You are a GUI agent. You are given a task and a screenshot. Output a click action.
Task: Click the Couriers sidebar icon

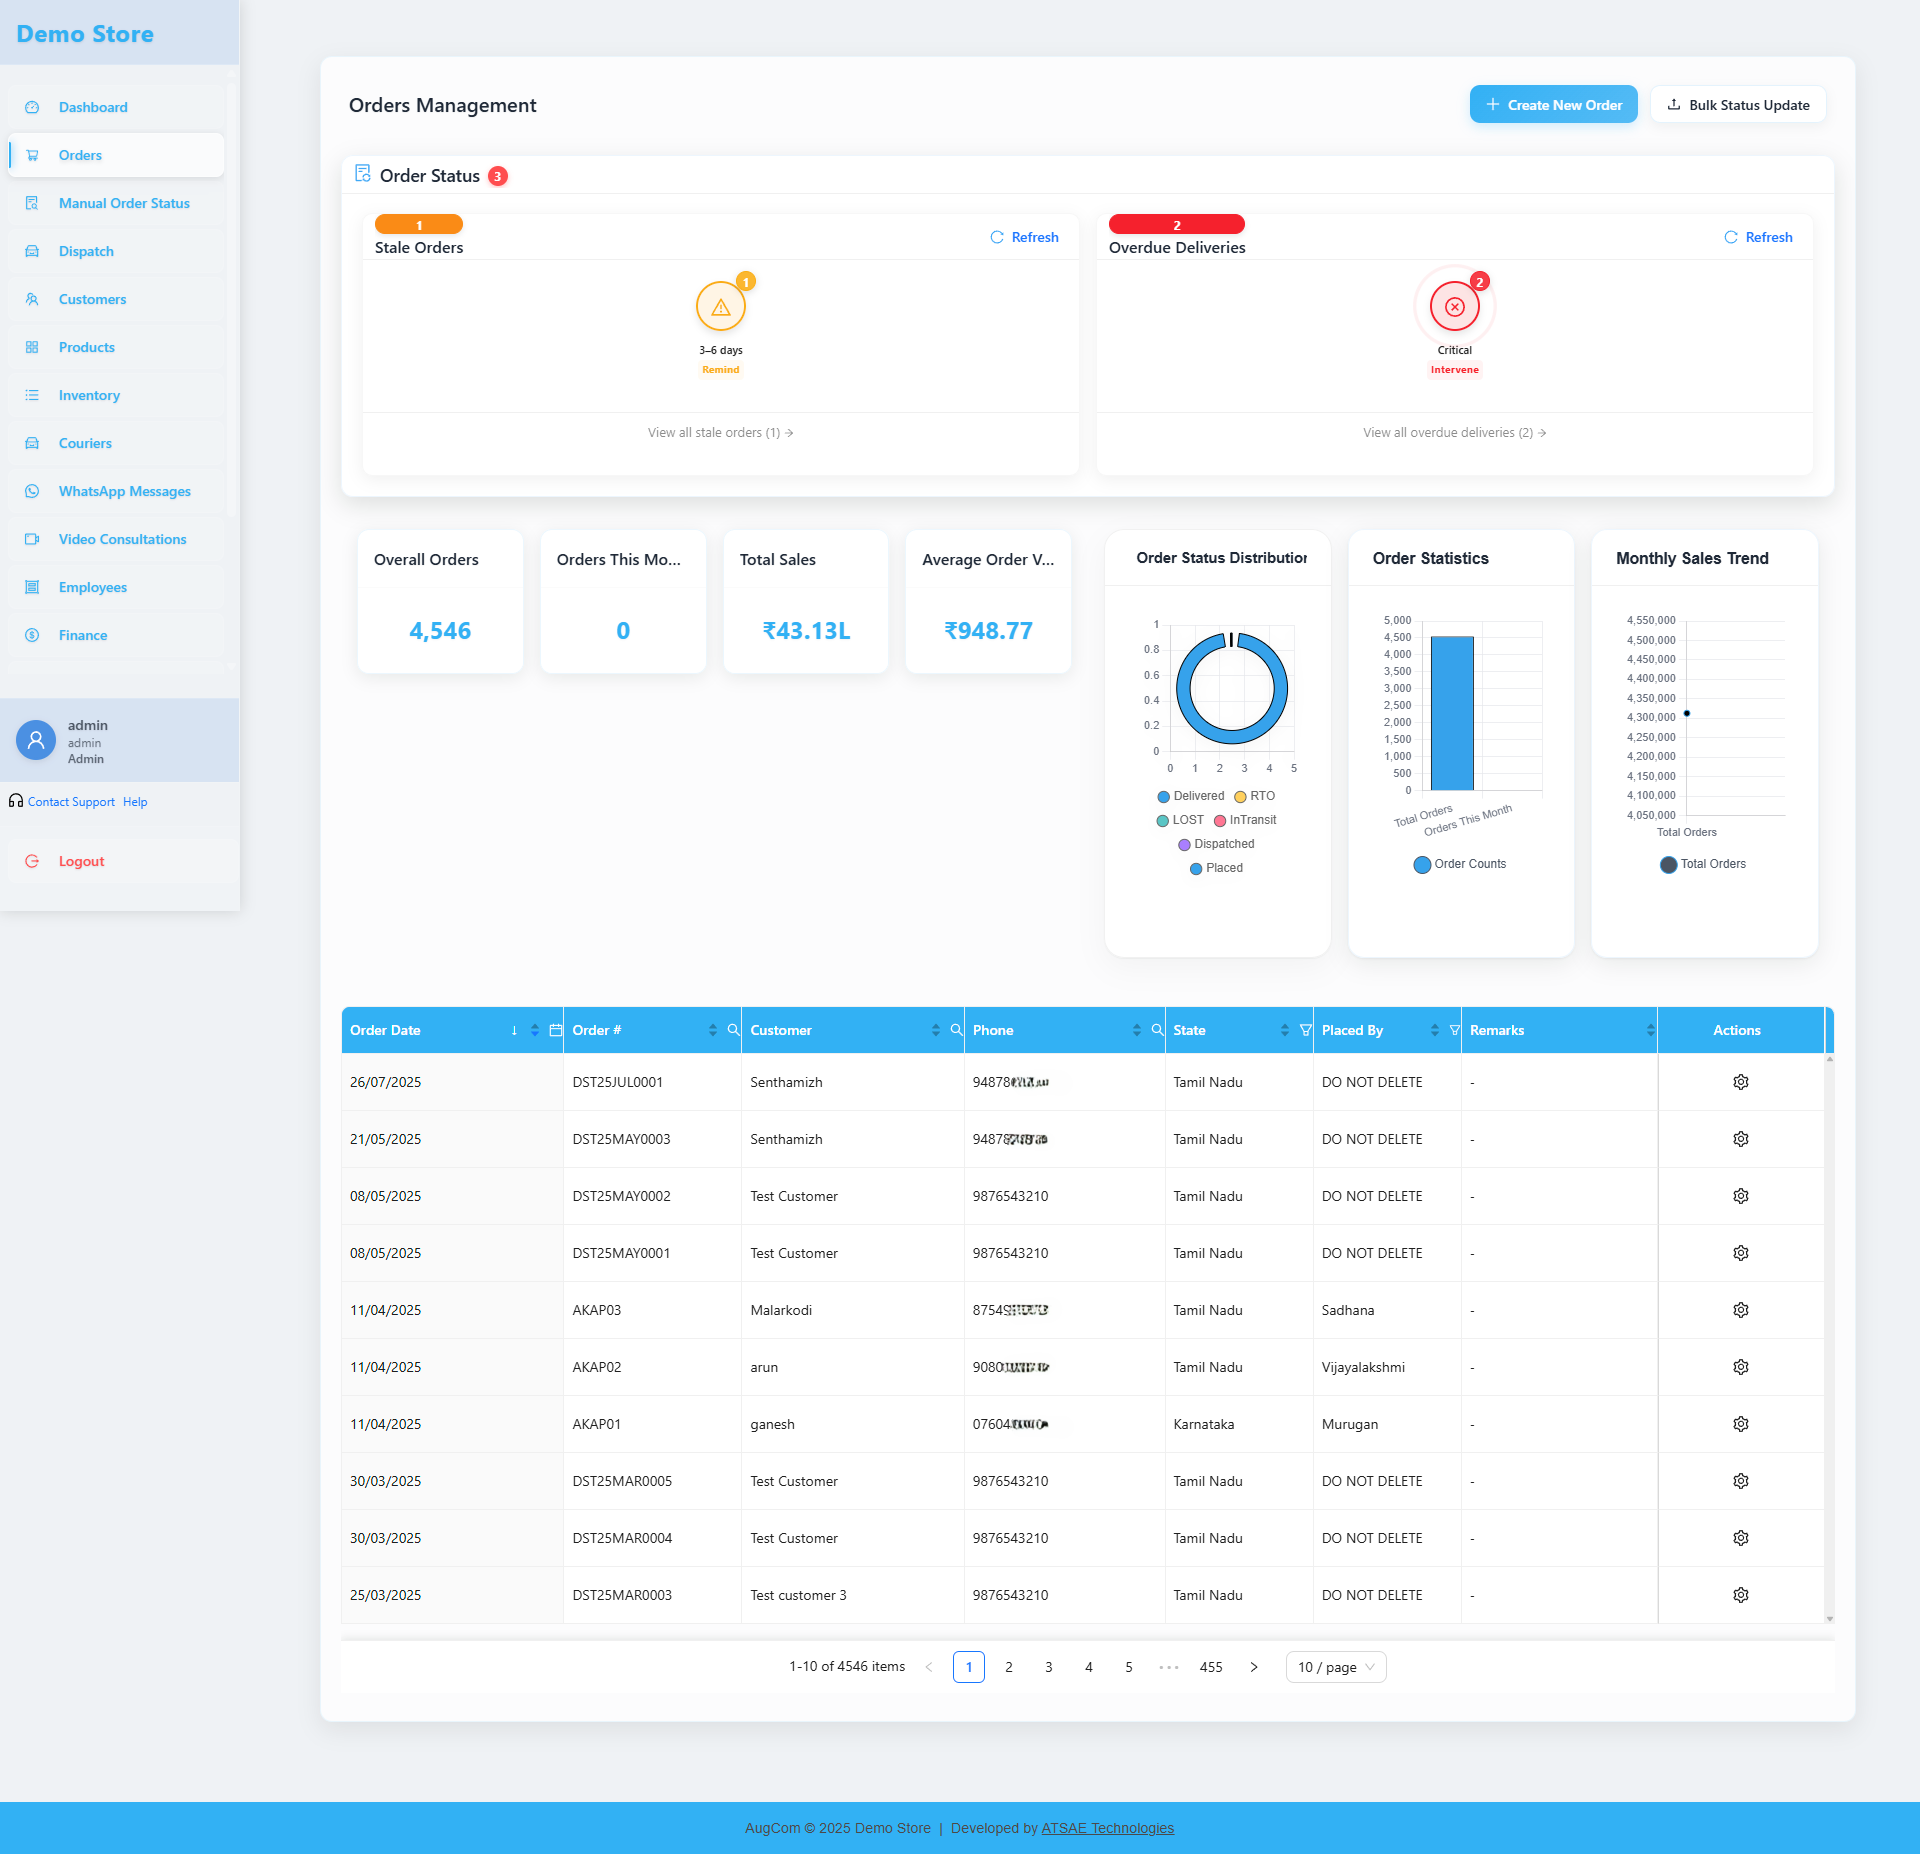[x=33, y=443]
